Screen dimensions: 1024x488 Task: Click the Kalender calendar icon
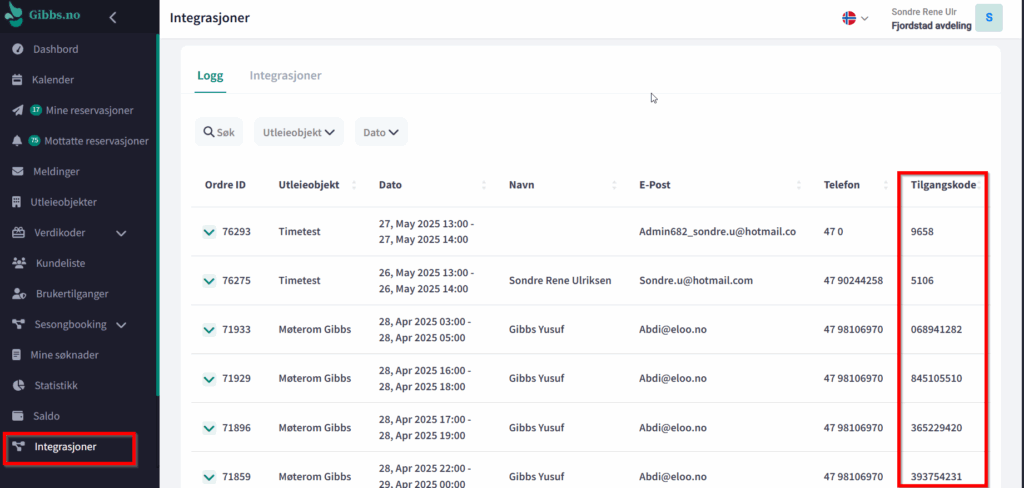pyautogui.click(x=17, y=80)
